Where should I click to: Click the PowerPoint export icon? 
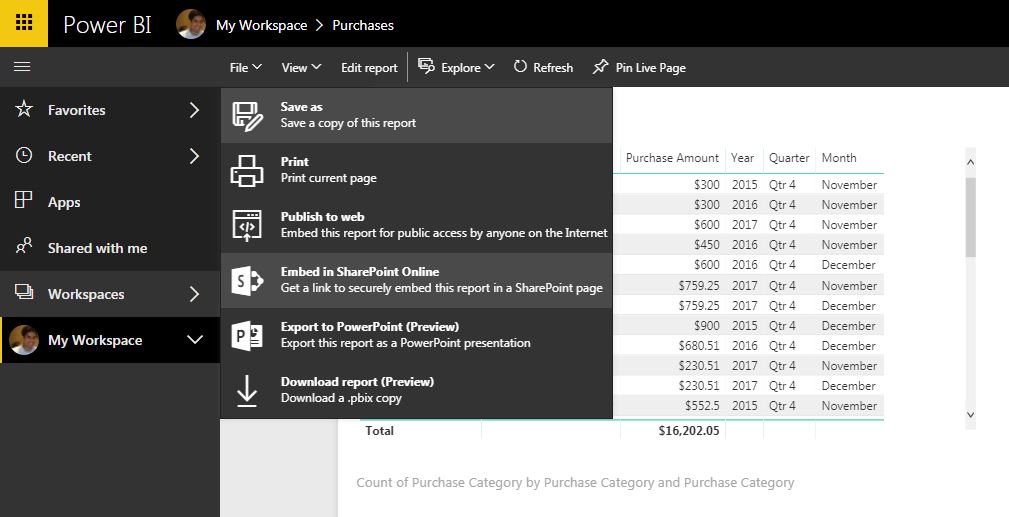[x=247, y=336]
